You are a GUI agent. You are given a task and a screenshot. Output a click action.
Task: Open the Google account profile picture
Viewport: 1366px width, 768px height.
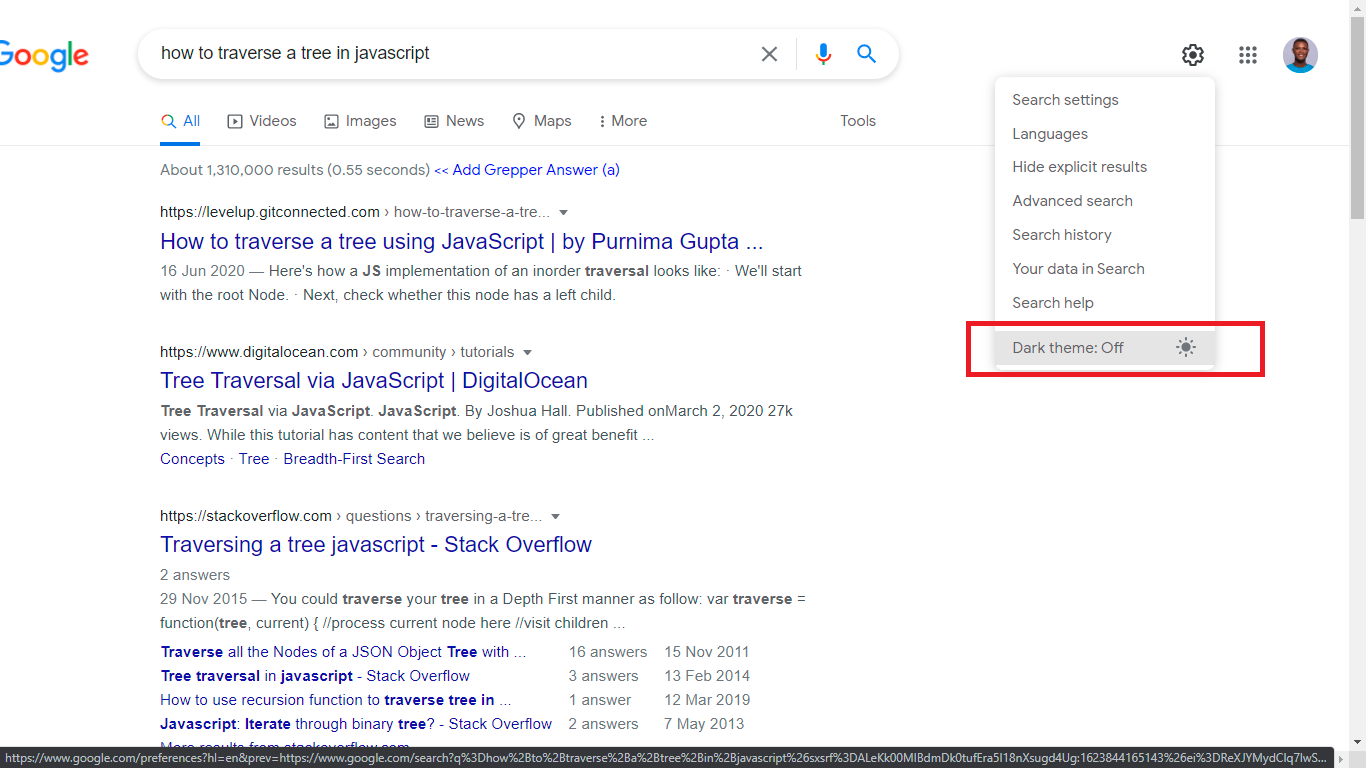[1300, 55]
